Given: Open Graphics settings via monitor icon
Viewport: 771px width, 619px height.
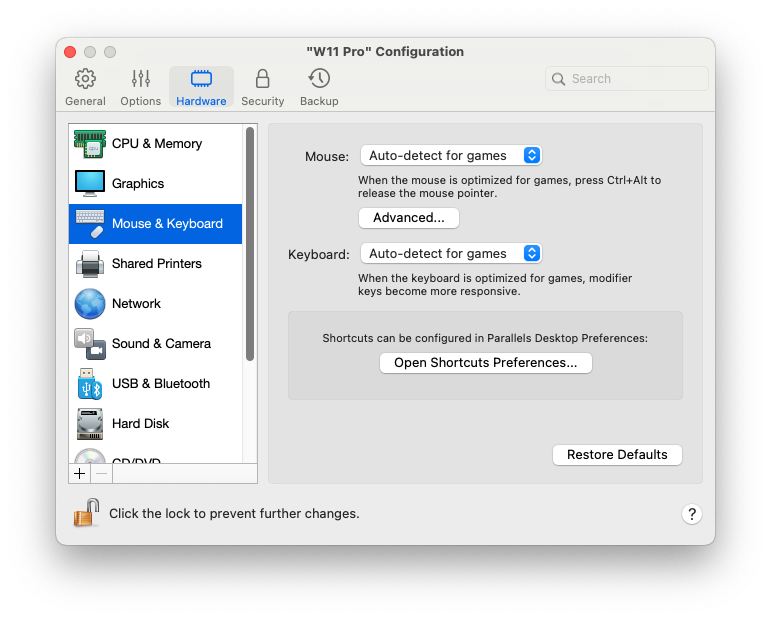Looking at the screenshot, I should pyautogui.click(x=90, y=184).
